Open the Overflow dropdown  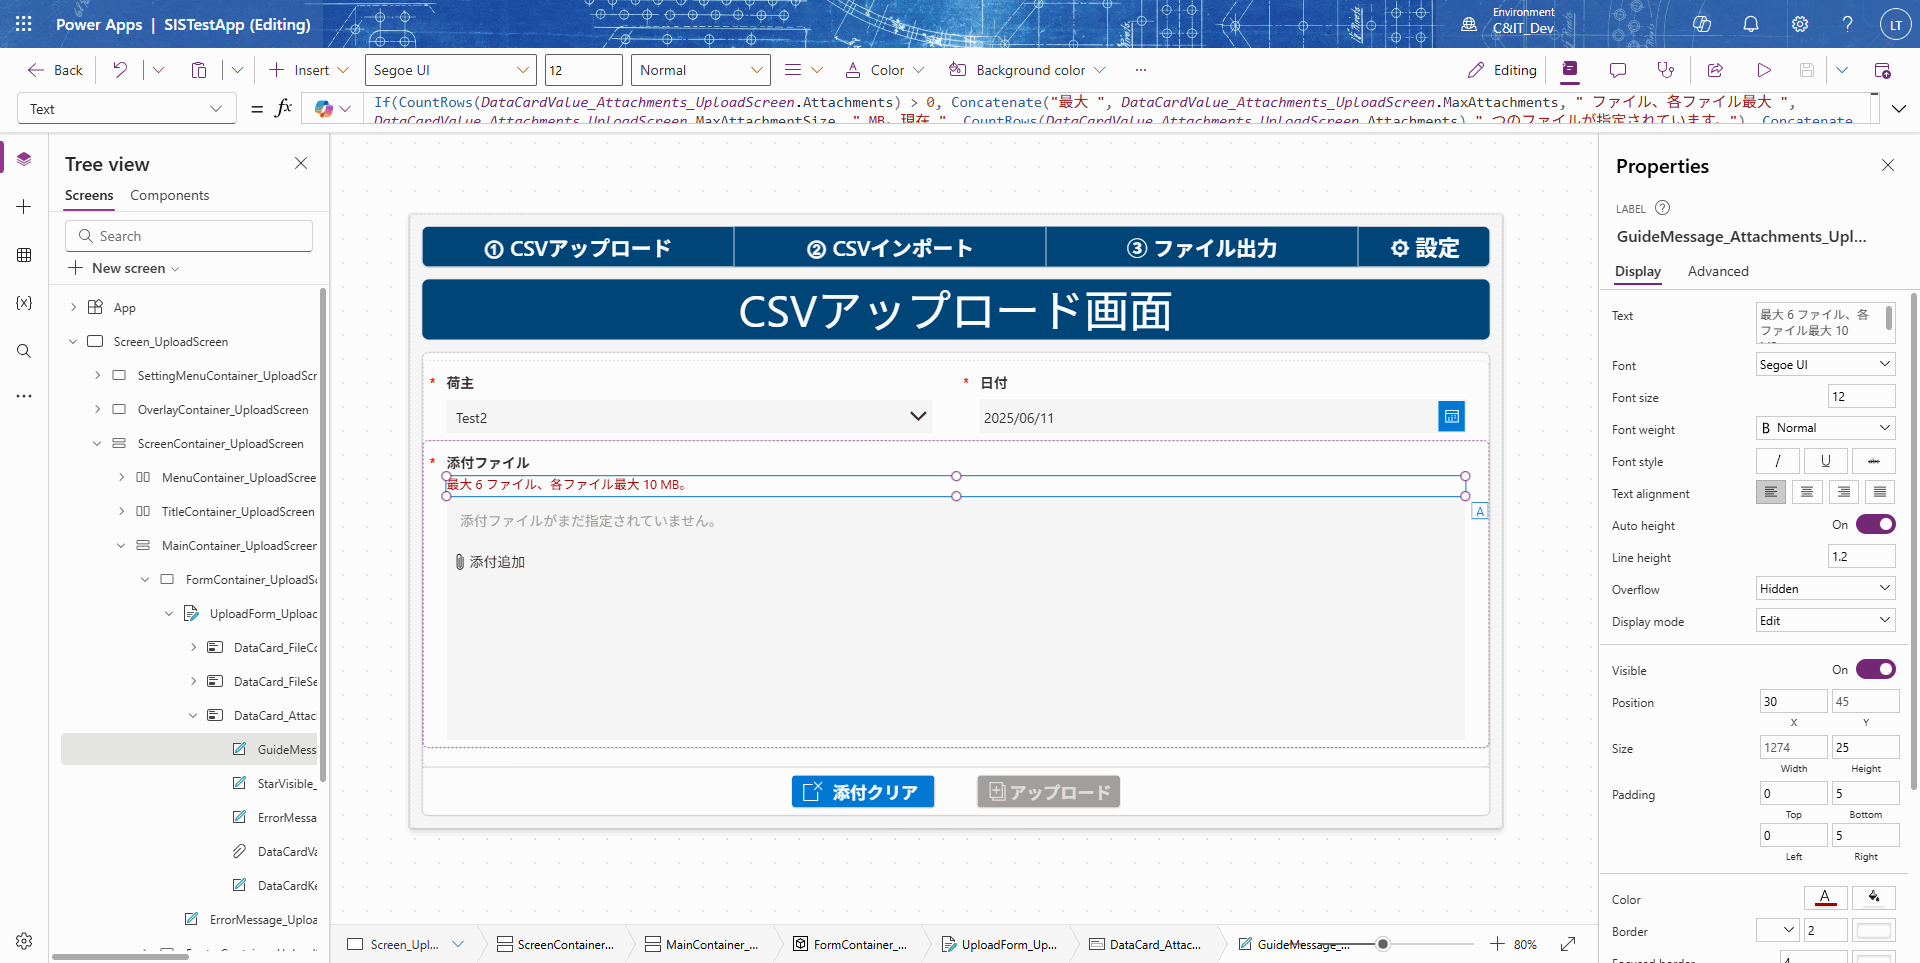pyautogui.click(x=1825, y=589)
